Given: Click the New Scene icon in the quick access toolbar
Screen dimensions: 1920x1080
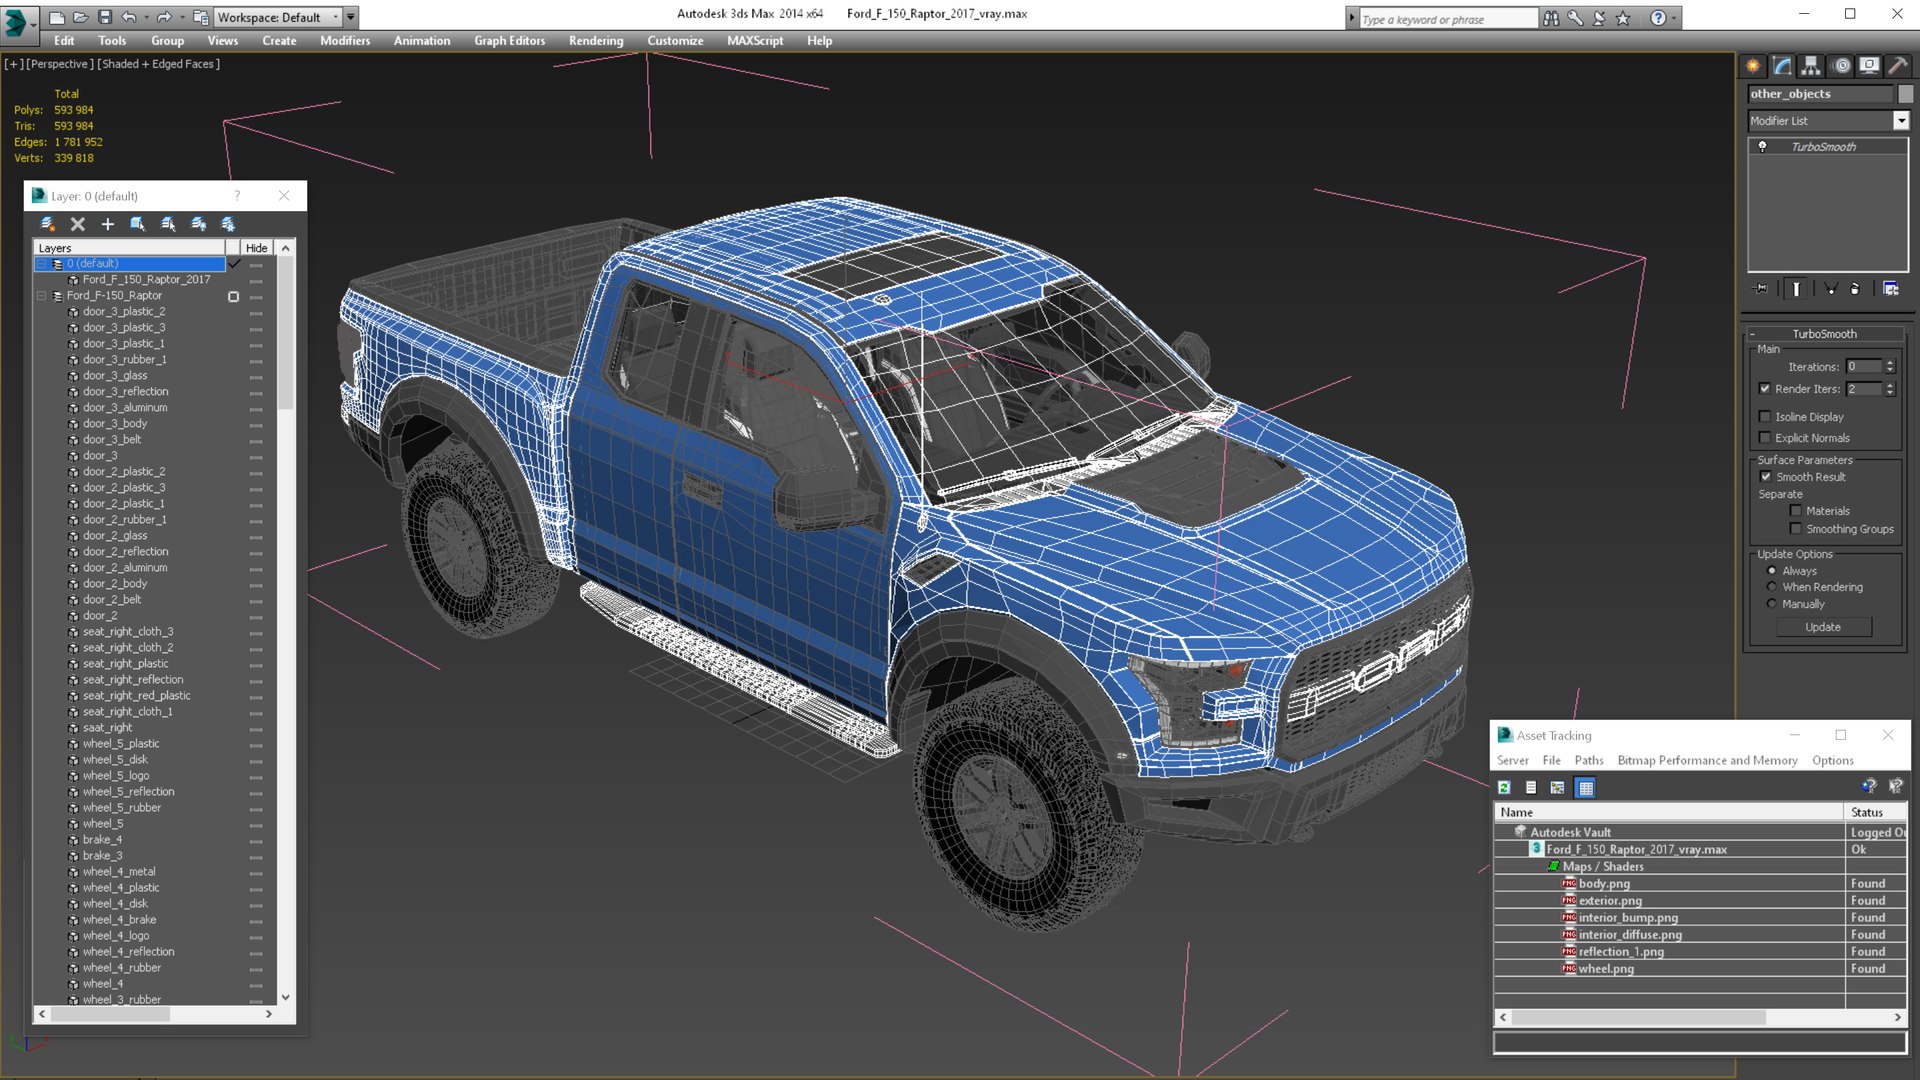Looking at the screenshot, I should [57, 17].
